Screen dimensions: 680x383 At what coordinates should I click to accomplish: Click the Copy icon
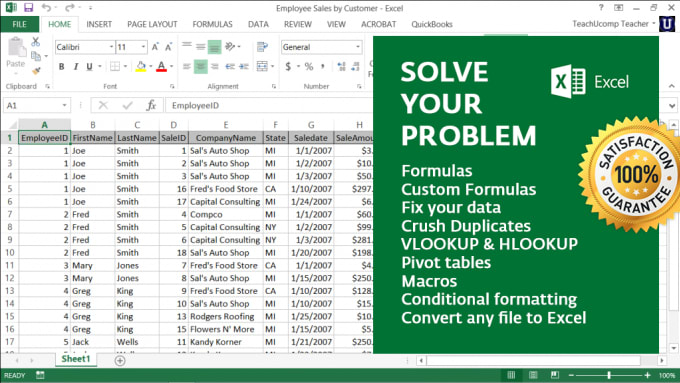click(x=36, y=56)
